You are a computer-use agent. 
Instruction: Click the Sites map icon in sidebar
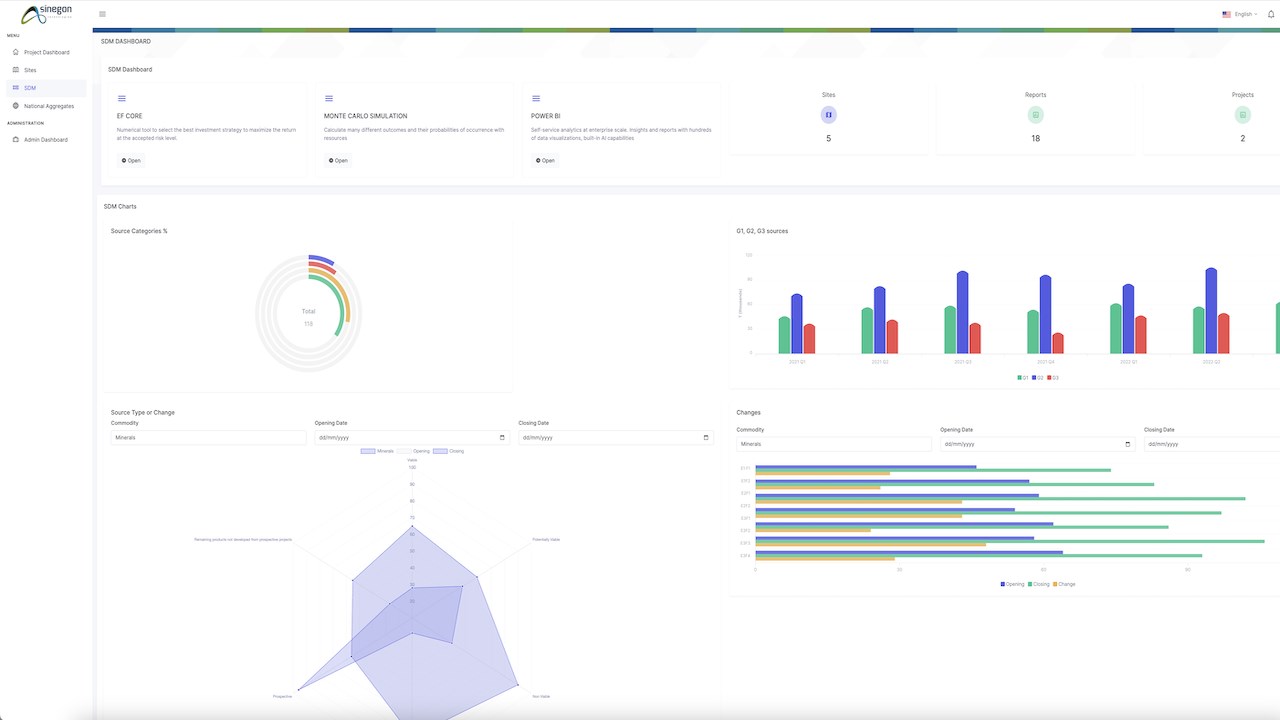click(15, 70)
